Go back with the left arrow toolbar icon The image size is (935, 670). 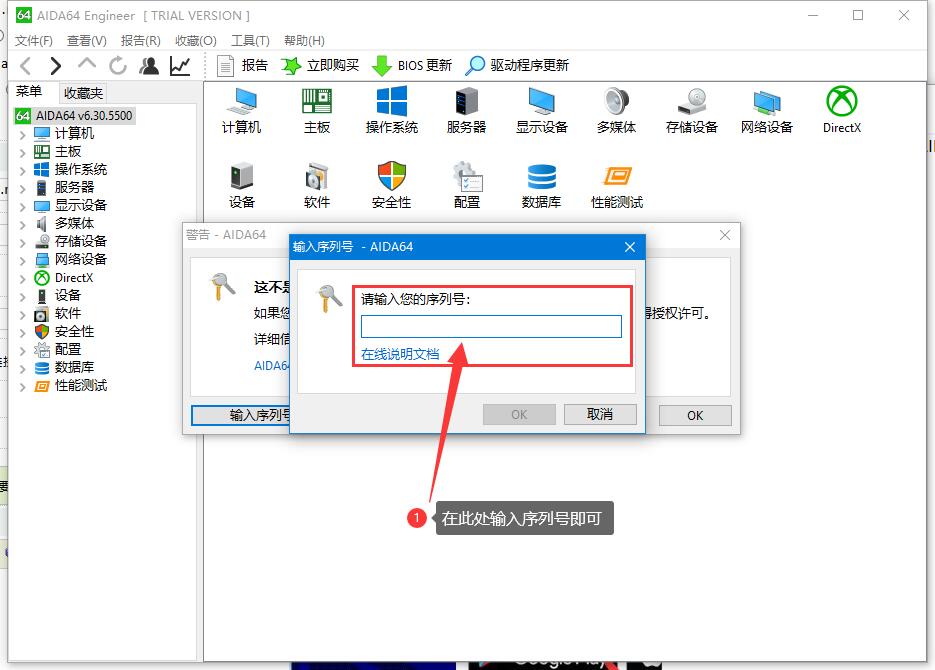pyautogui.click(x=26, y=66)
